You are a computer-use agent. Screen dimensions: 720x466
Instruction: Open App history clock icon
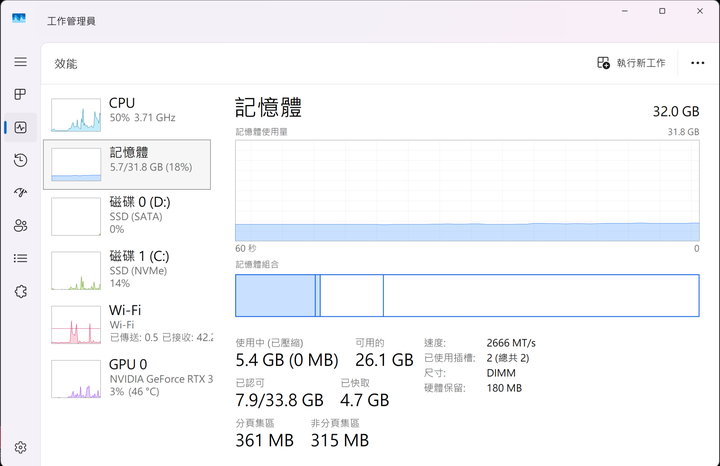pos(20,160)
